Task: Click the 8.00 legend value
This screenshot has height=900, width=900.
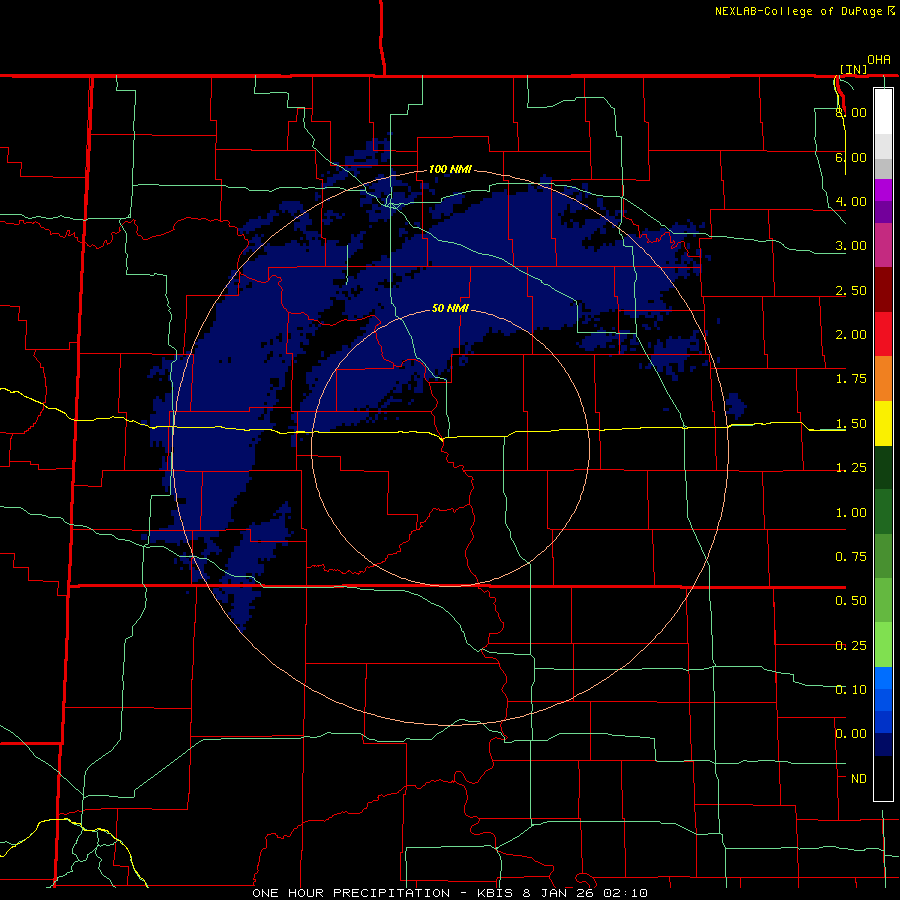Action: click(851, 112)
